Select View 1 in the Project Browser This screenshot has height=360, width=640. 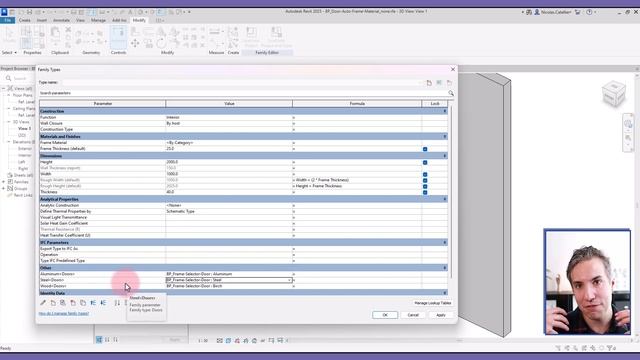coord(24,129)
